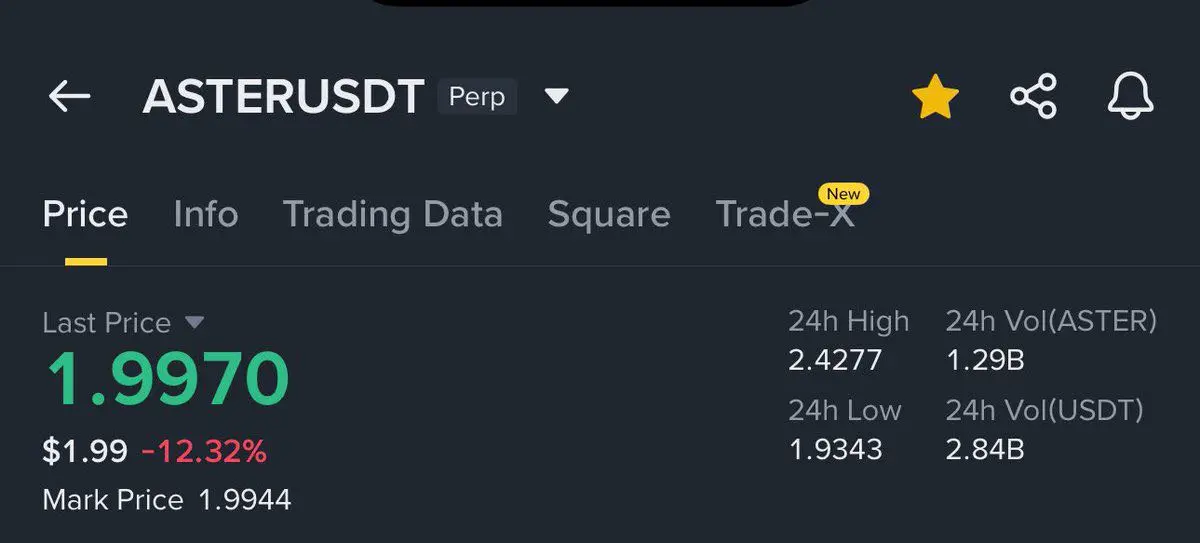The image size is (1200, 543).
Task: Tap the 1.9970 last price value
Action: point(166,379)
